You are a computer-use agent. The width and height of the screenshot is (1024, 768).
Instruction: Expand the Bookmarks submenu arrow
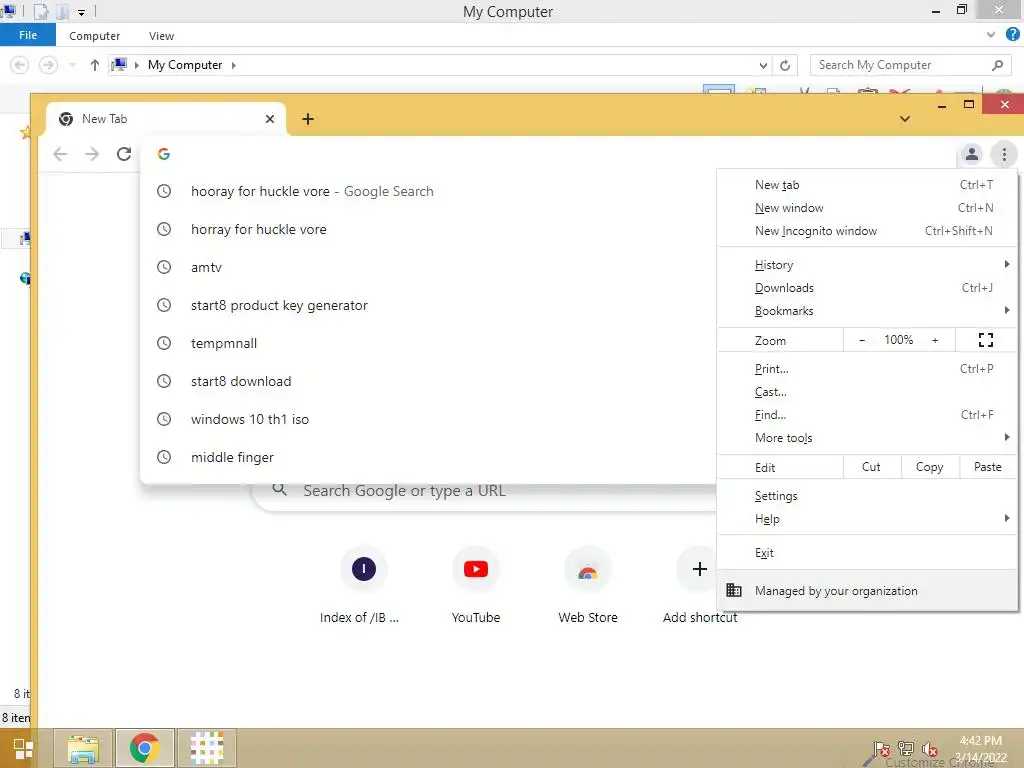[x=1006, y=310]
